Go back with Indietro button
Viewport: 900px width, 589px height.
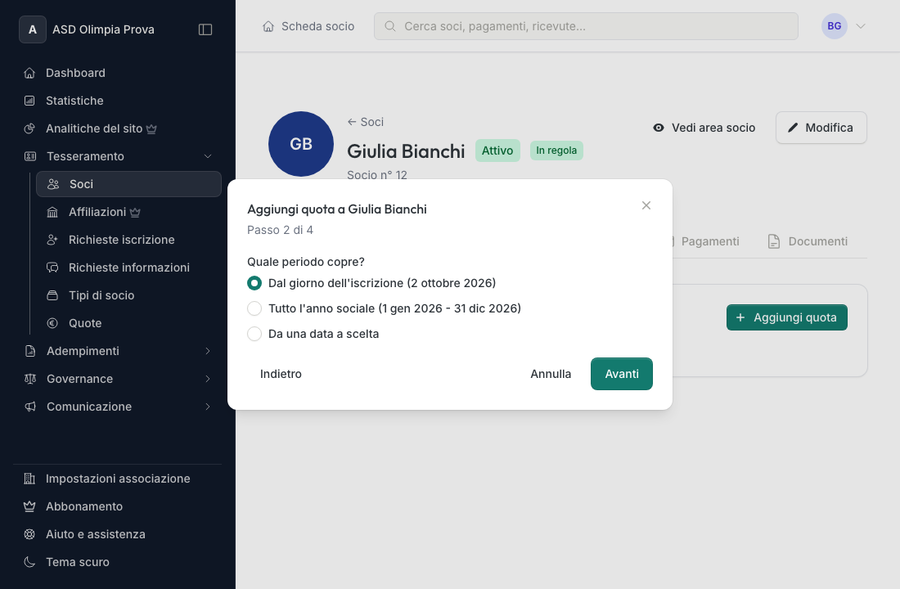[x=281, y=374]
